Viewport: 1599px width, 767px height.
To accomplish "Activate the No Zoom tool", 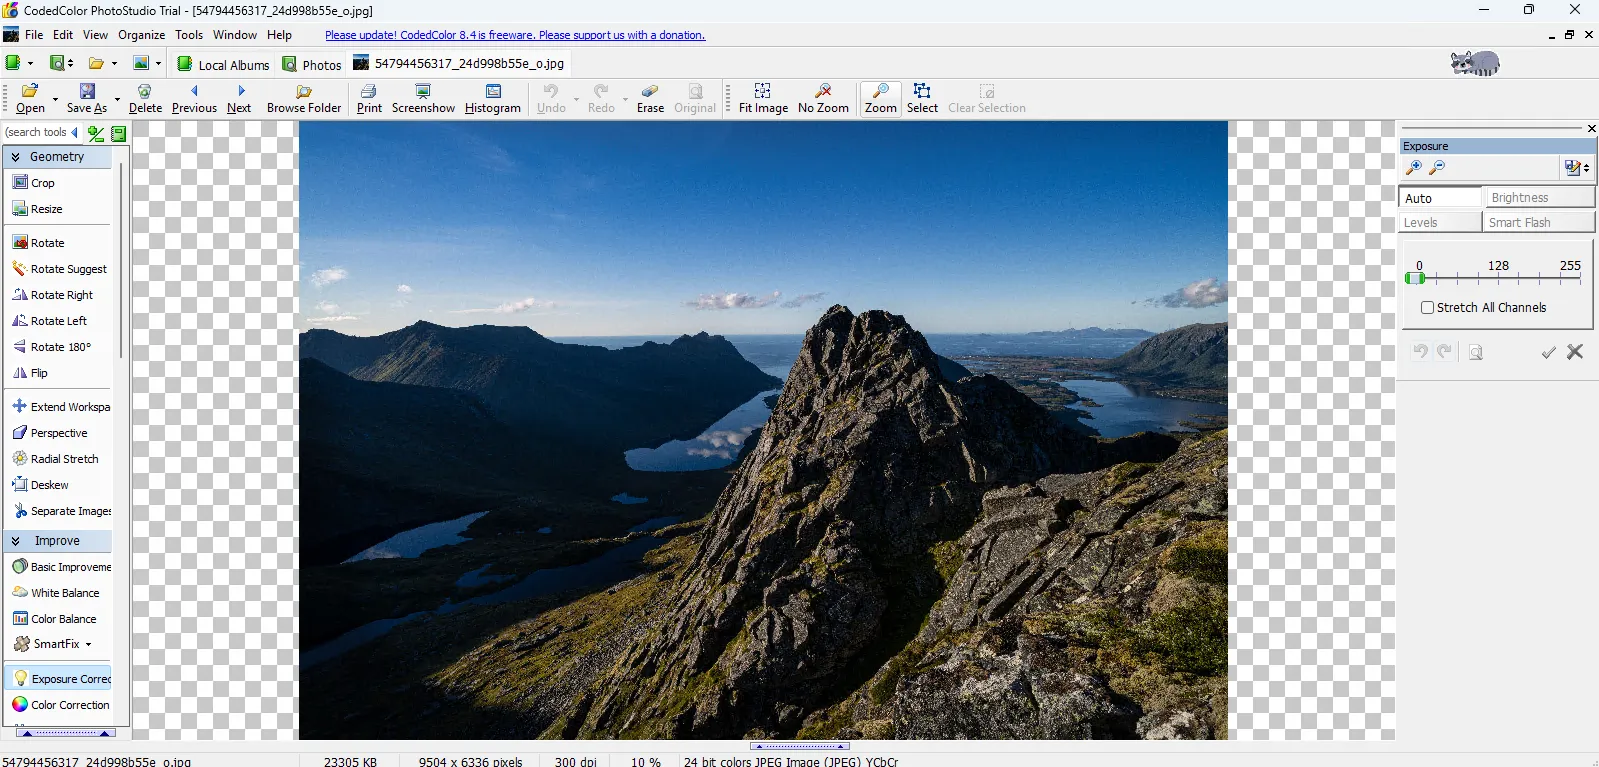I will pyautogui.click(x=823, y=91).
